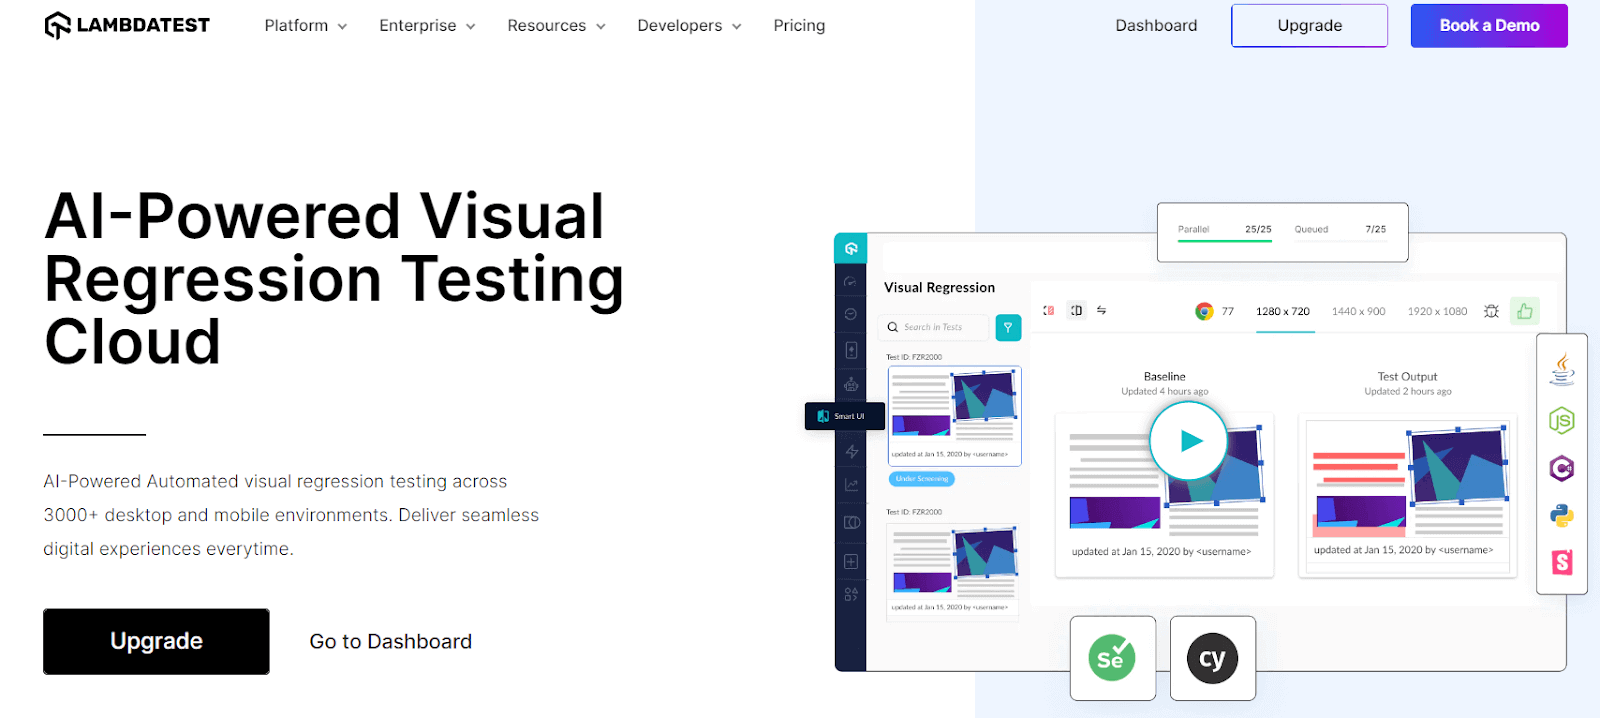Screen dimensions: 1600x718
Task: Click the 'Updated 2 hours ago' text
Action: click(x=1407, y=392)
